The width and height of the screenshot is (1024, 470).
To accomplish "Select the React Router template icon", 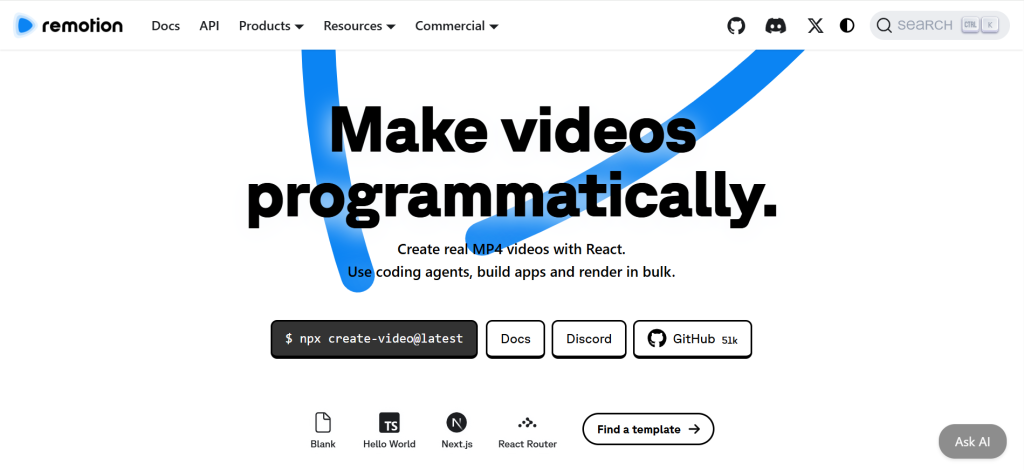I will [x=527, y=430].
